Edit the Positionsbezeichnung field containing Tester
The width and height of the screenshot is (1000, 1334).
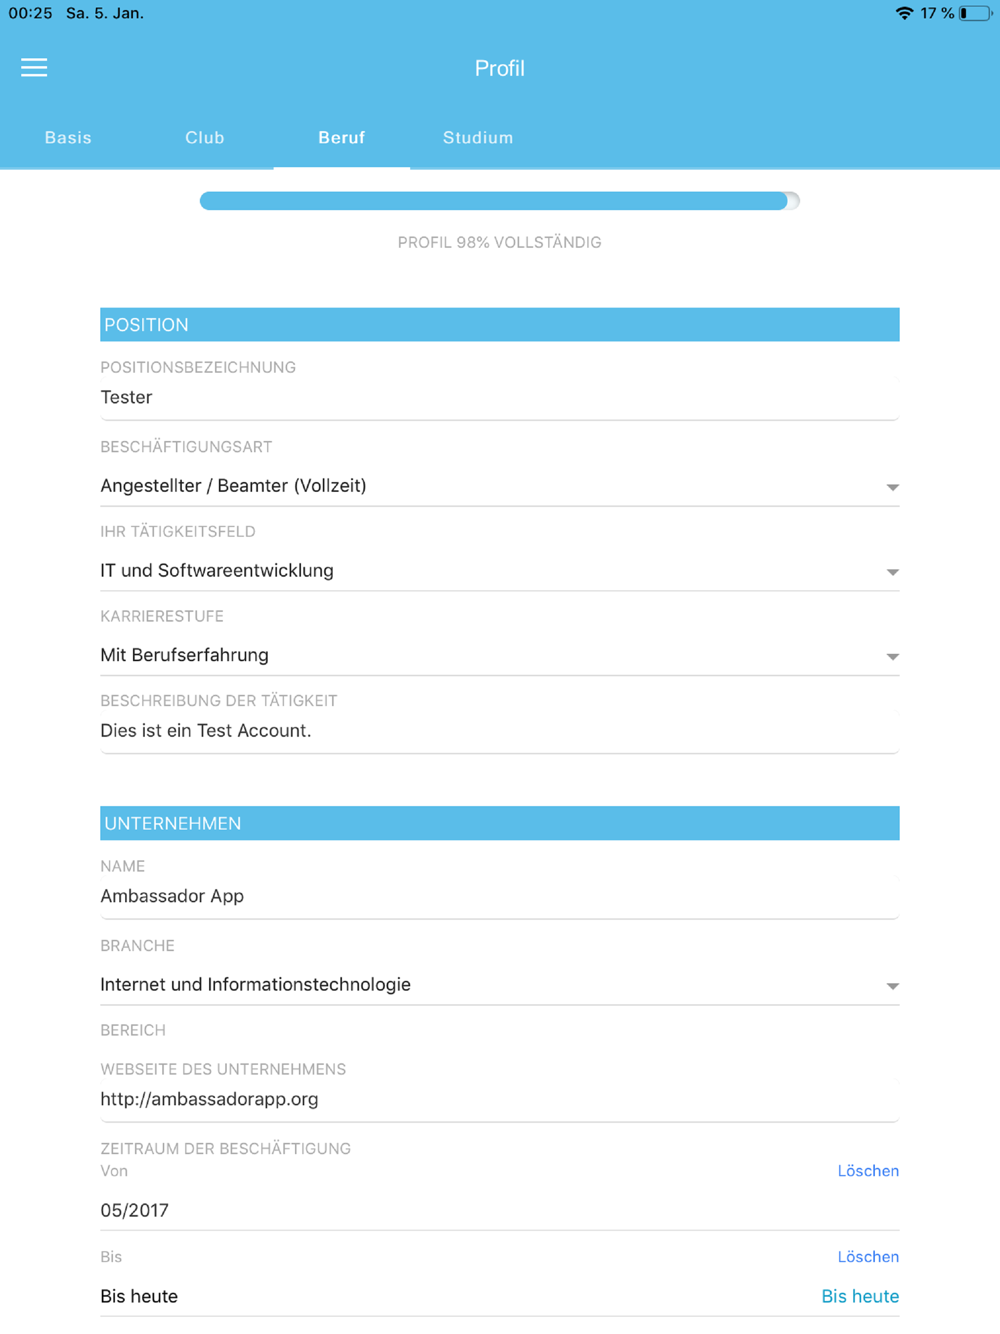click(500, 398)
